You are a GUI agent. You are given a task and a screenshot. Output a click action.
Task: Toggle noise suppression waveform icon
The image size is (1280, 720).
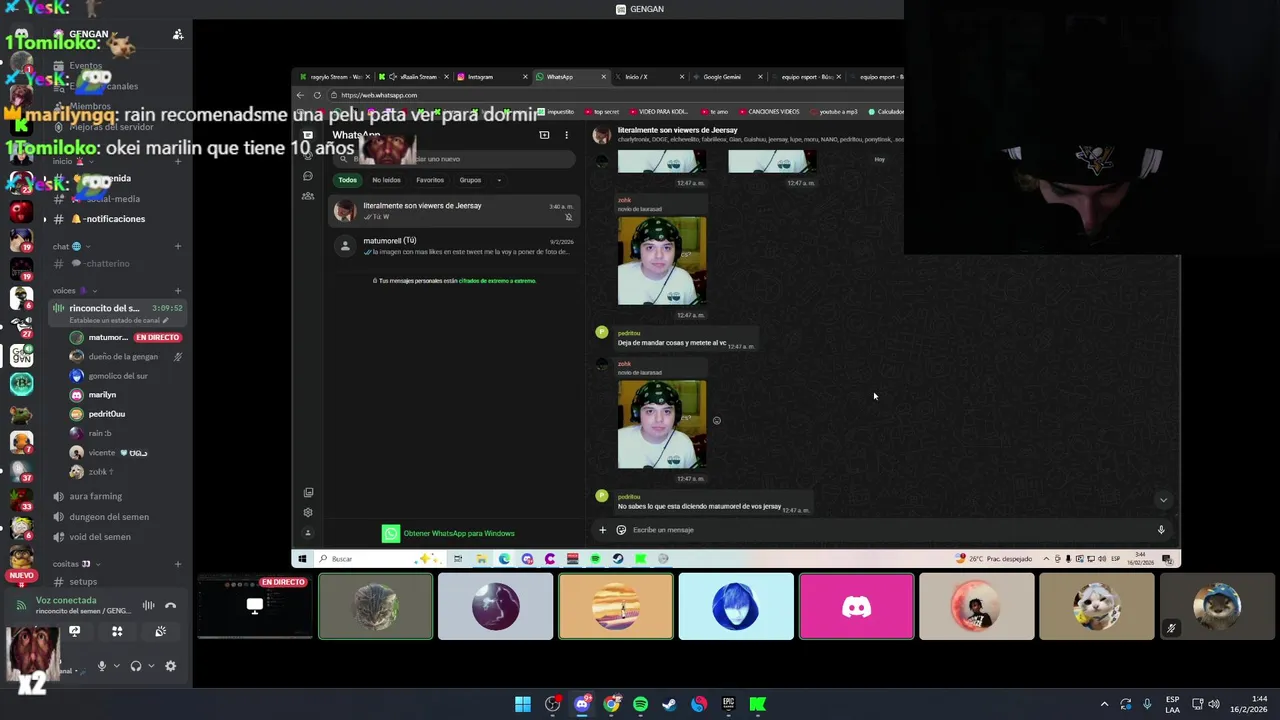[148, 605]
